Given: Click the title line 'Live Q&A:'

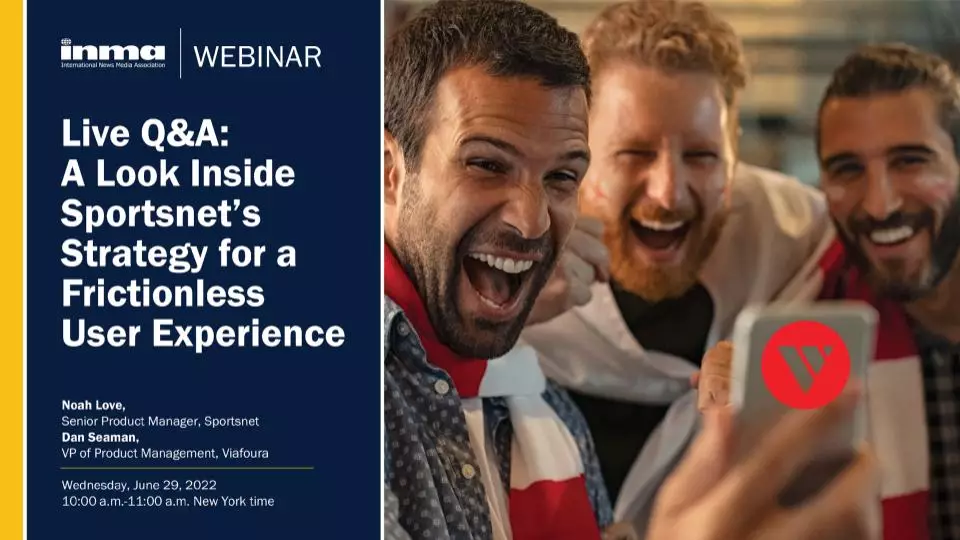Looking at the screenshot, I should [145, 133].
